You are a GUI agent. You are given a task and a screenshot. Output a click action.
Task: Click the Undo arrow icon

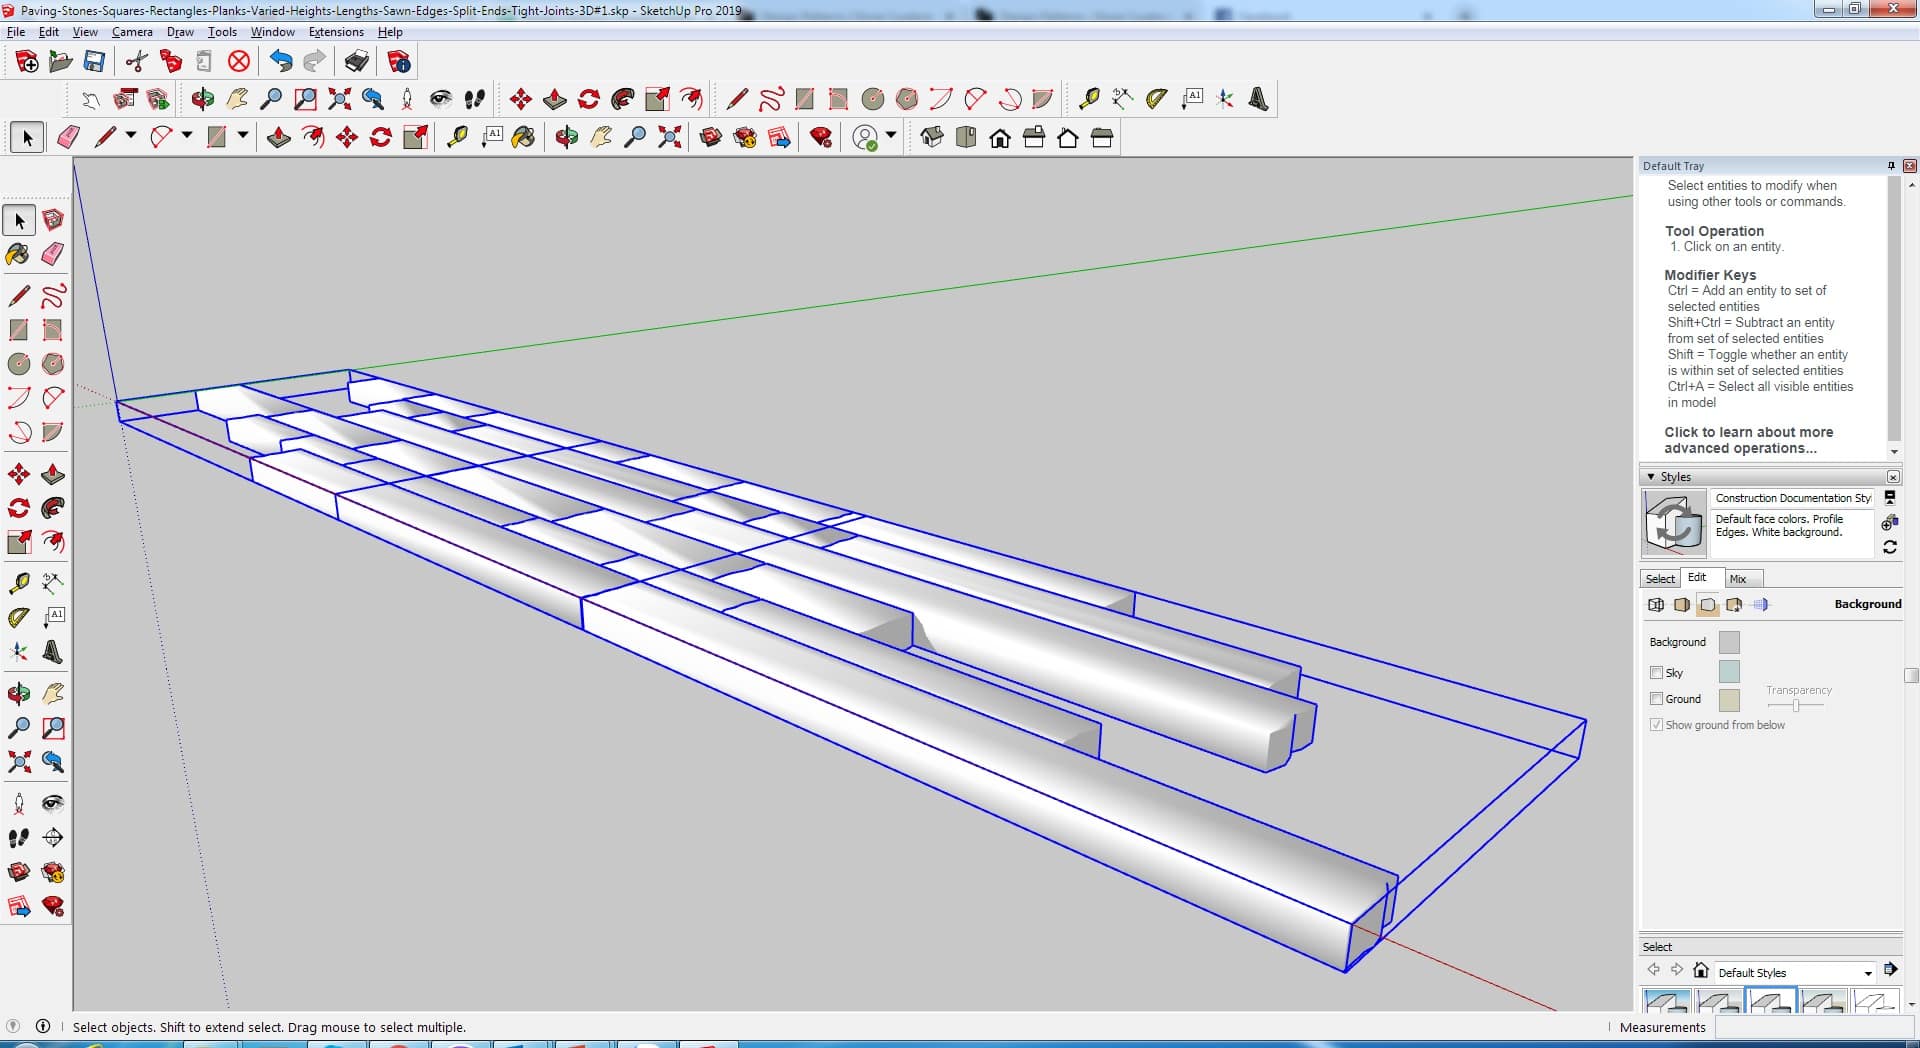tap(281, 62)
